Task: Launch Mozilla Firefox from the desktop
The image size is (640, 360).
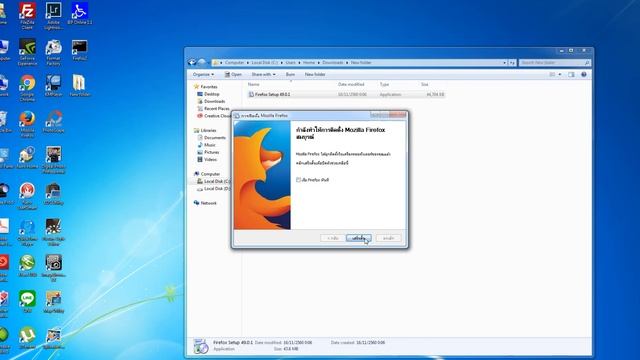Action: 27,124
